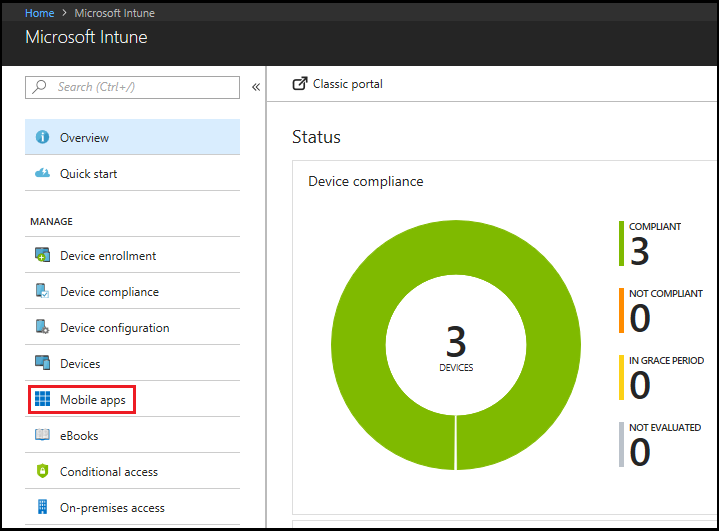Image resolution: width=719 pixels, height=531 pixels.
Task: Click the Microsoft Intune breadcrumb
Action: [114, 13]
